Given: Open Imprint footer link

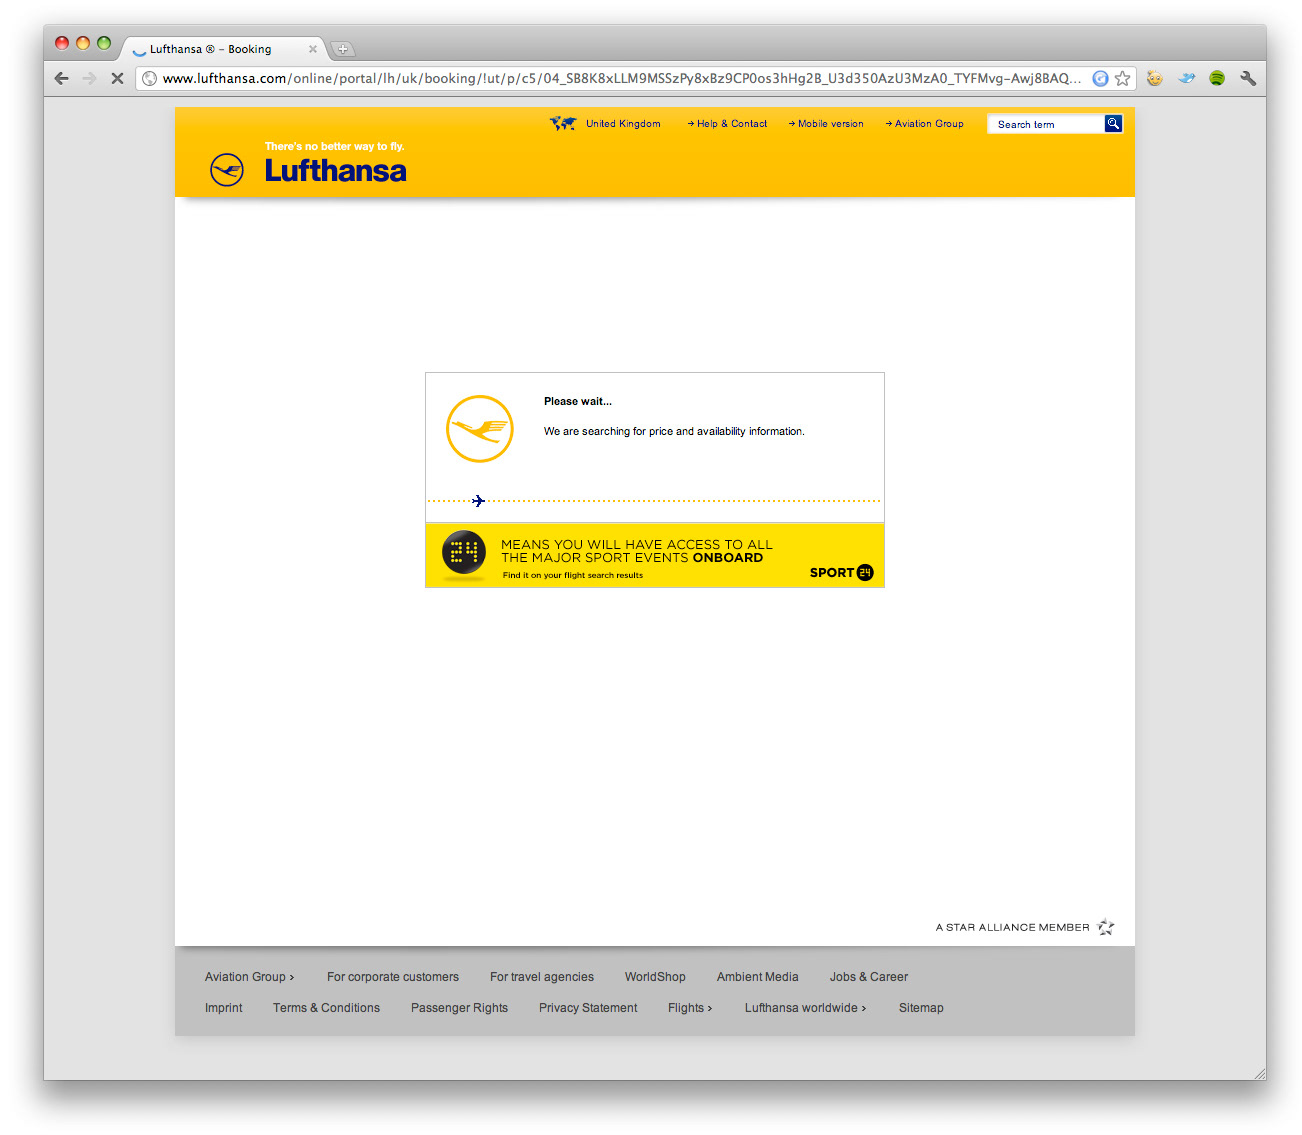Looking at the screenshot, I should (224, 1008).
